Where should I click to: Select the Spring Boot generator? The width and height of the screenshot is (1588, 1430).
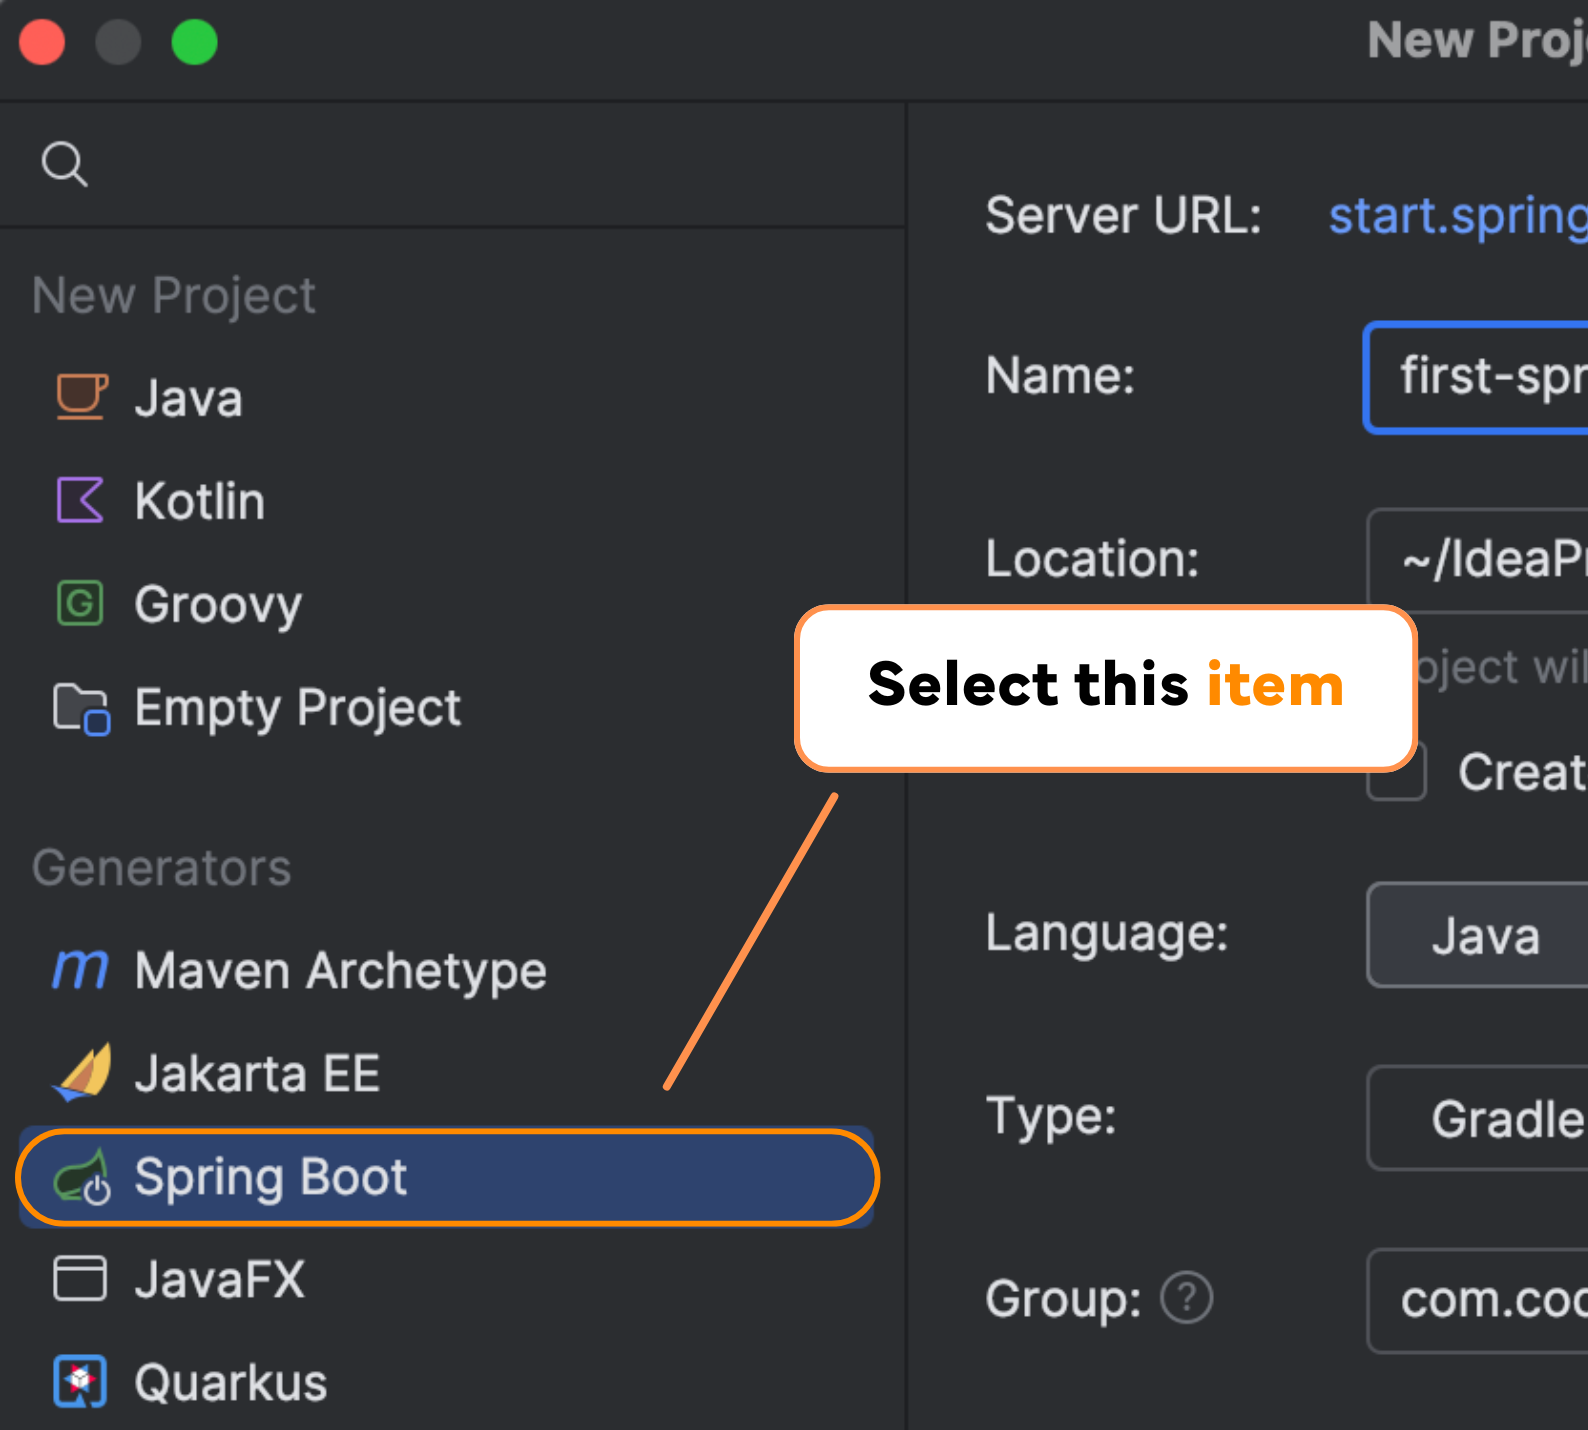(x=447, y=1177)
